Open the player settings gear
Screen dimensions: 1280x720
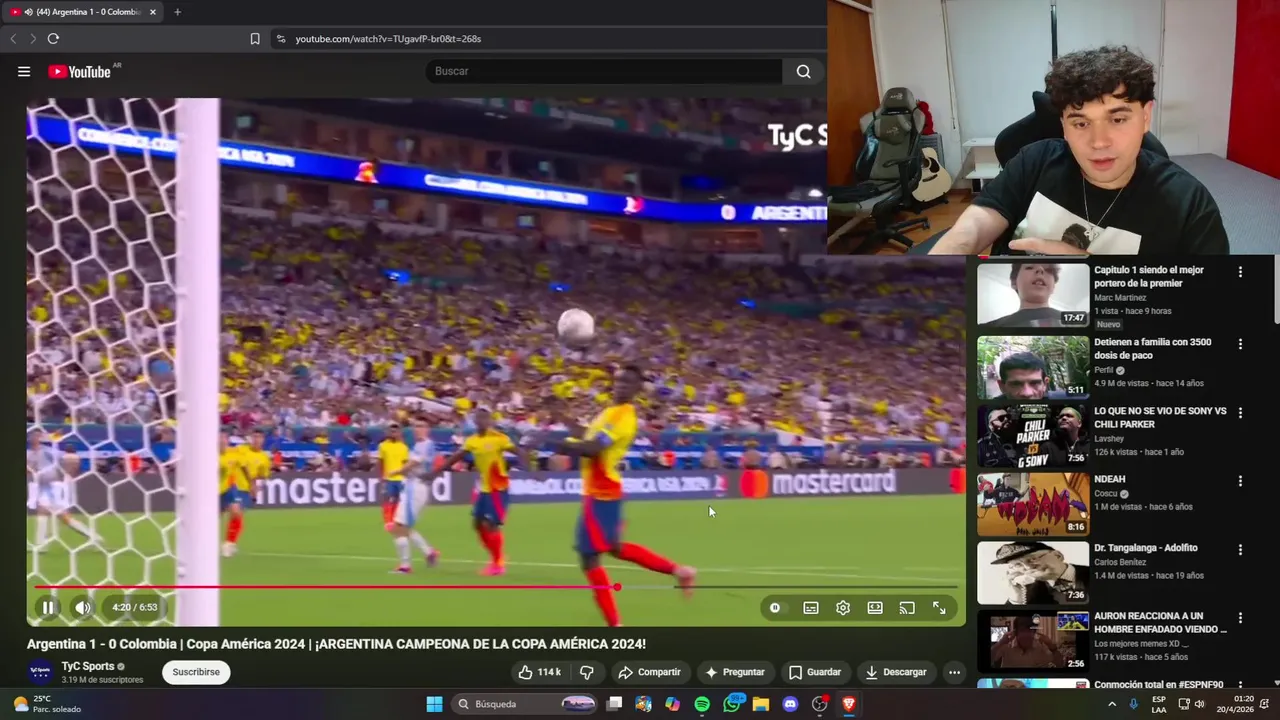pos(843,607)
